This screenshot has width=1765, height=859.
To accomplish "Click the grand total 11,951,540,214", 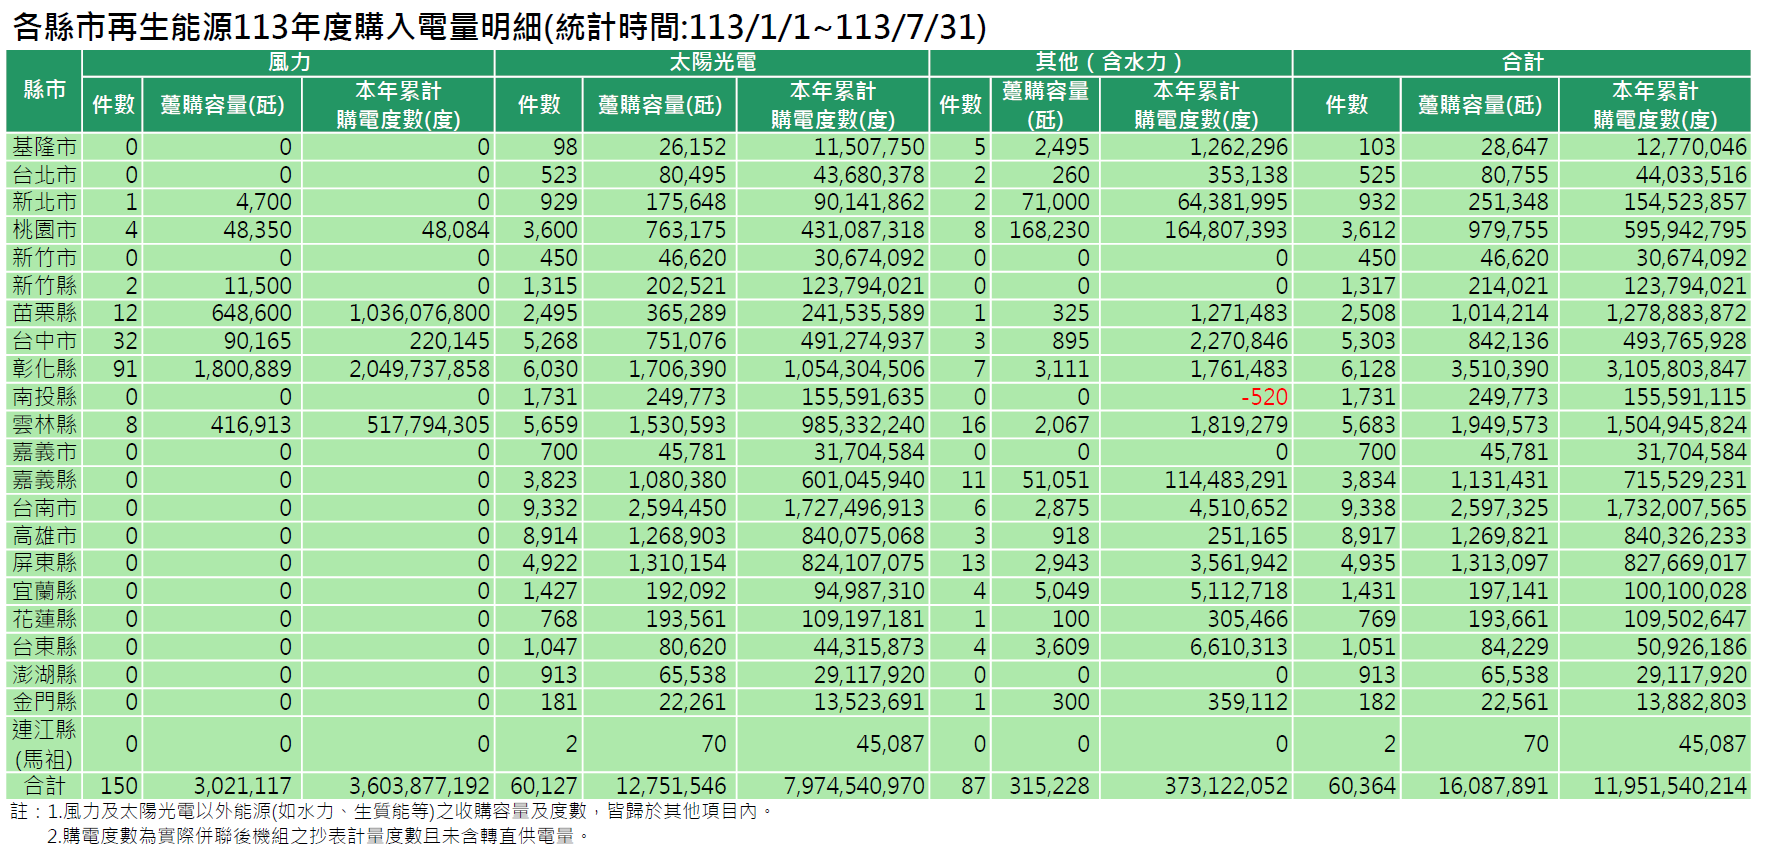I will [1669, 786].
